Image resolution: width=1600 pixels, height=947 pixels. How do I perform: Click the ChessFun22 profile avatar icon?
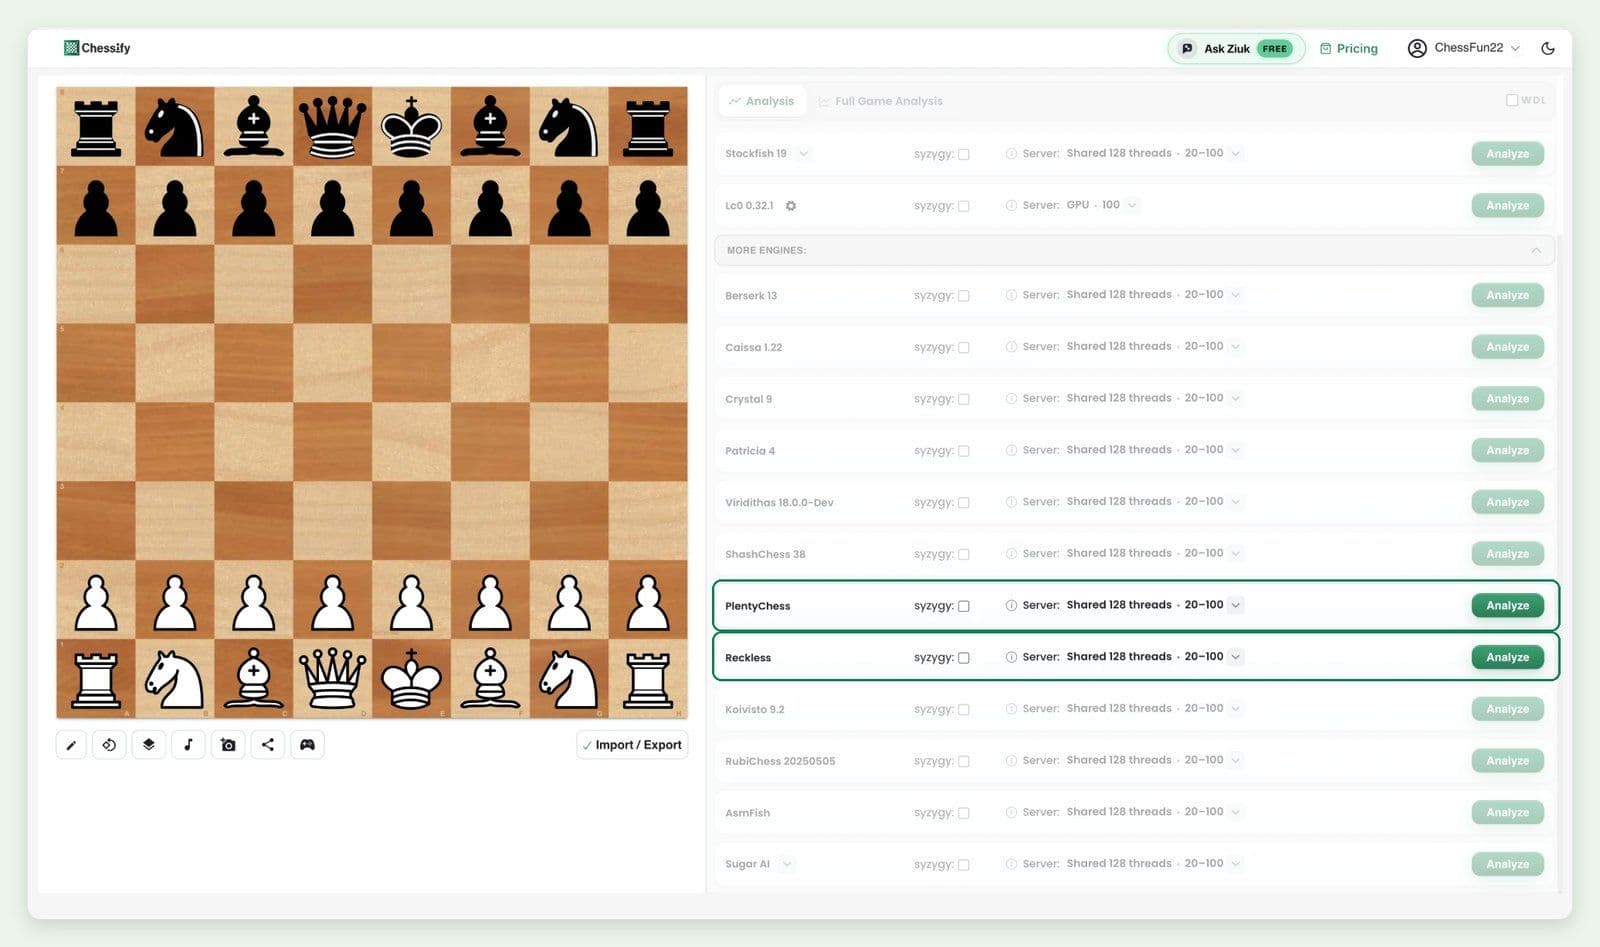point(1417,48)
